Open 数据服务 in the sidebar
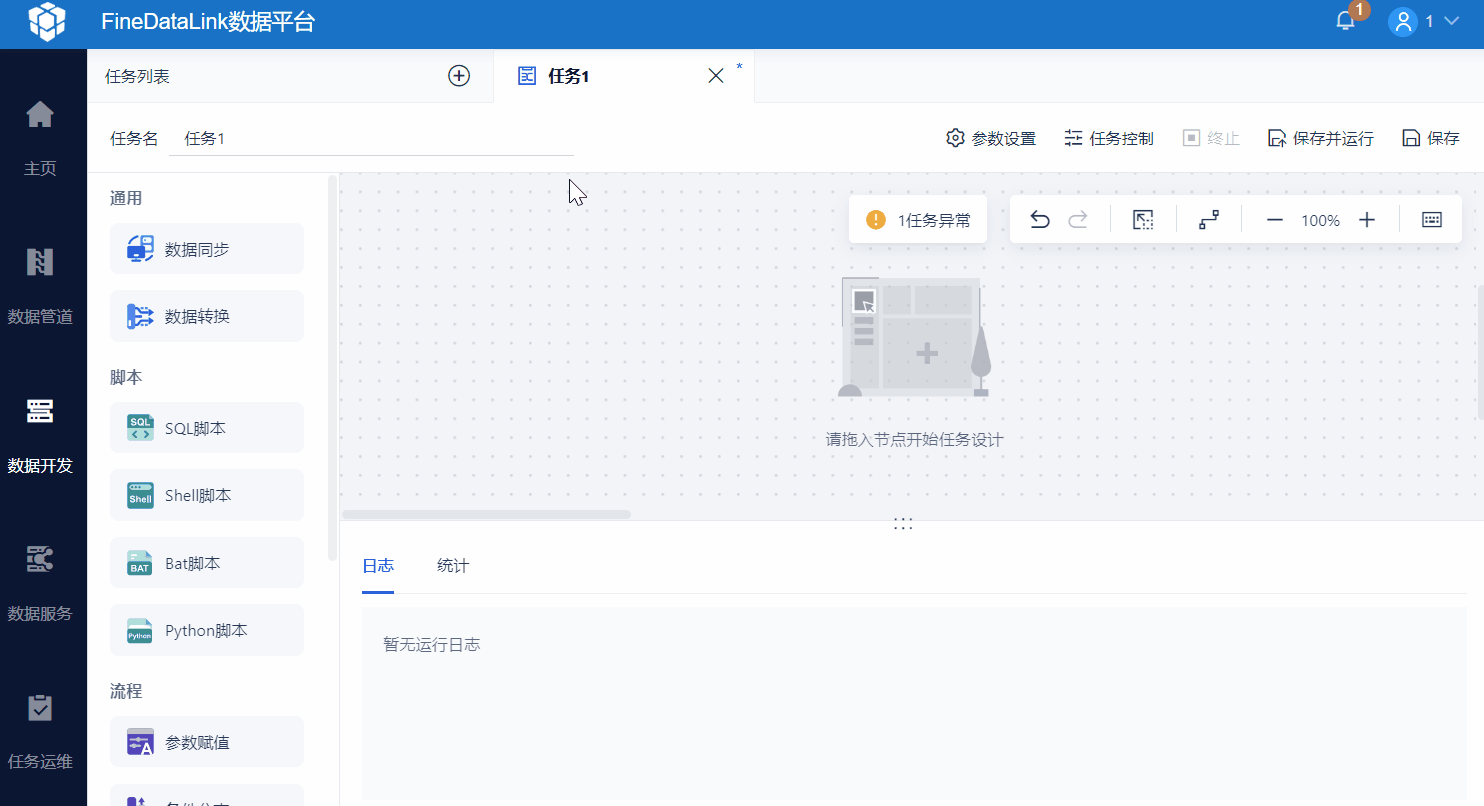 coord(40,583)
